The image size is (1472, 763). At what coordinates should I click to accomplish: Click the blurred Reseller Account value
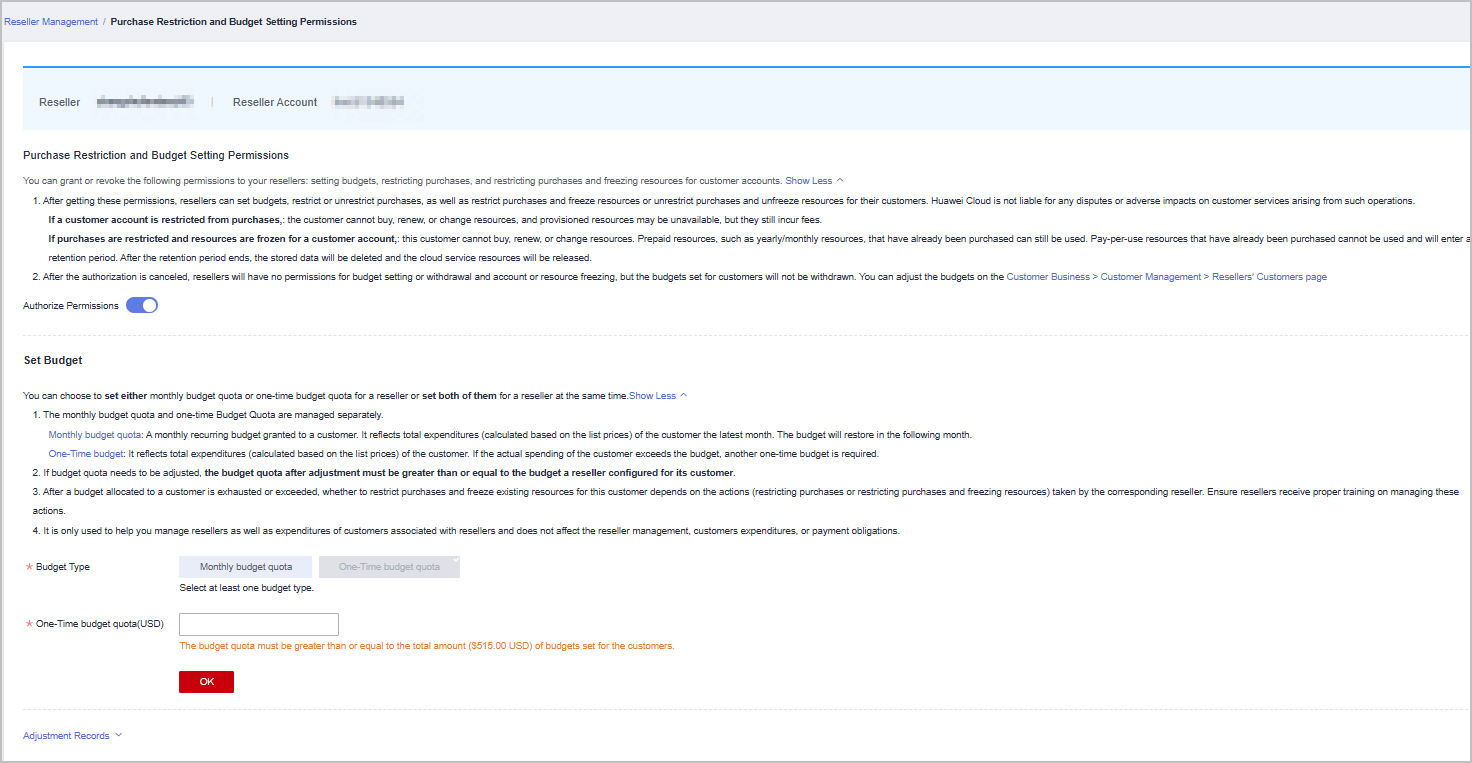[368, 102]
